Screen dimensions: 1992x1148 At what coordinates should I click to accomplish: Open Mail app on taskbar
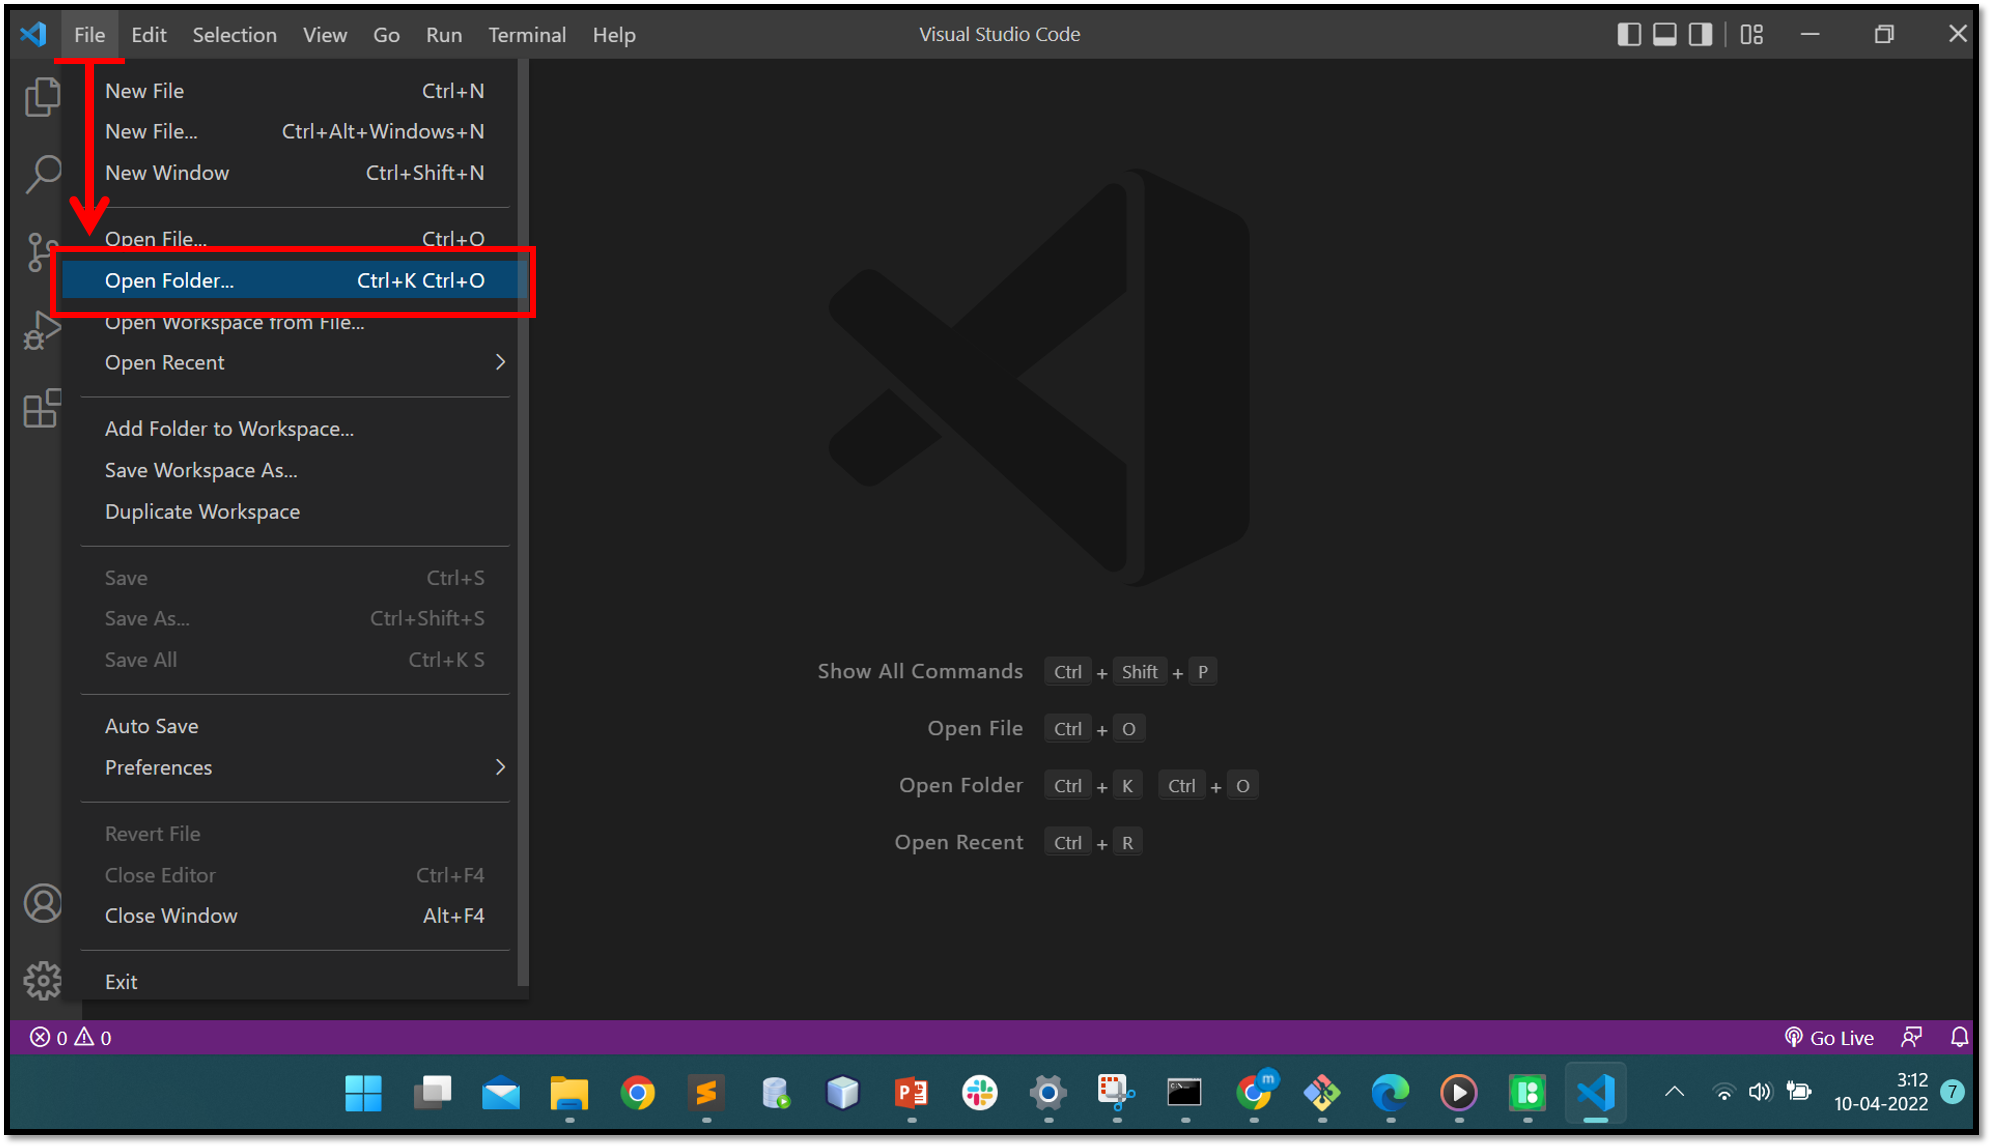[x=501, y=1093]
